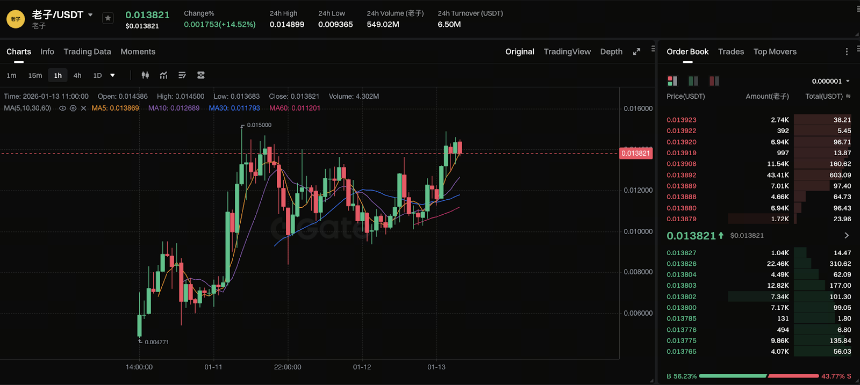Select ask price 0.013922
The height and width of the screenshot is (385, 860).
point(681,131)
